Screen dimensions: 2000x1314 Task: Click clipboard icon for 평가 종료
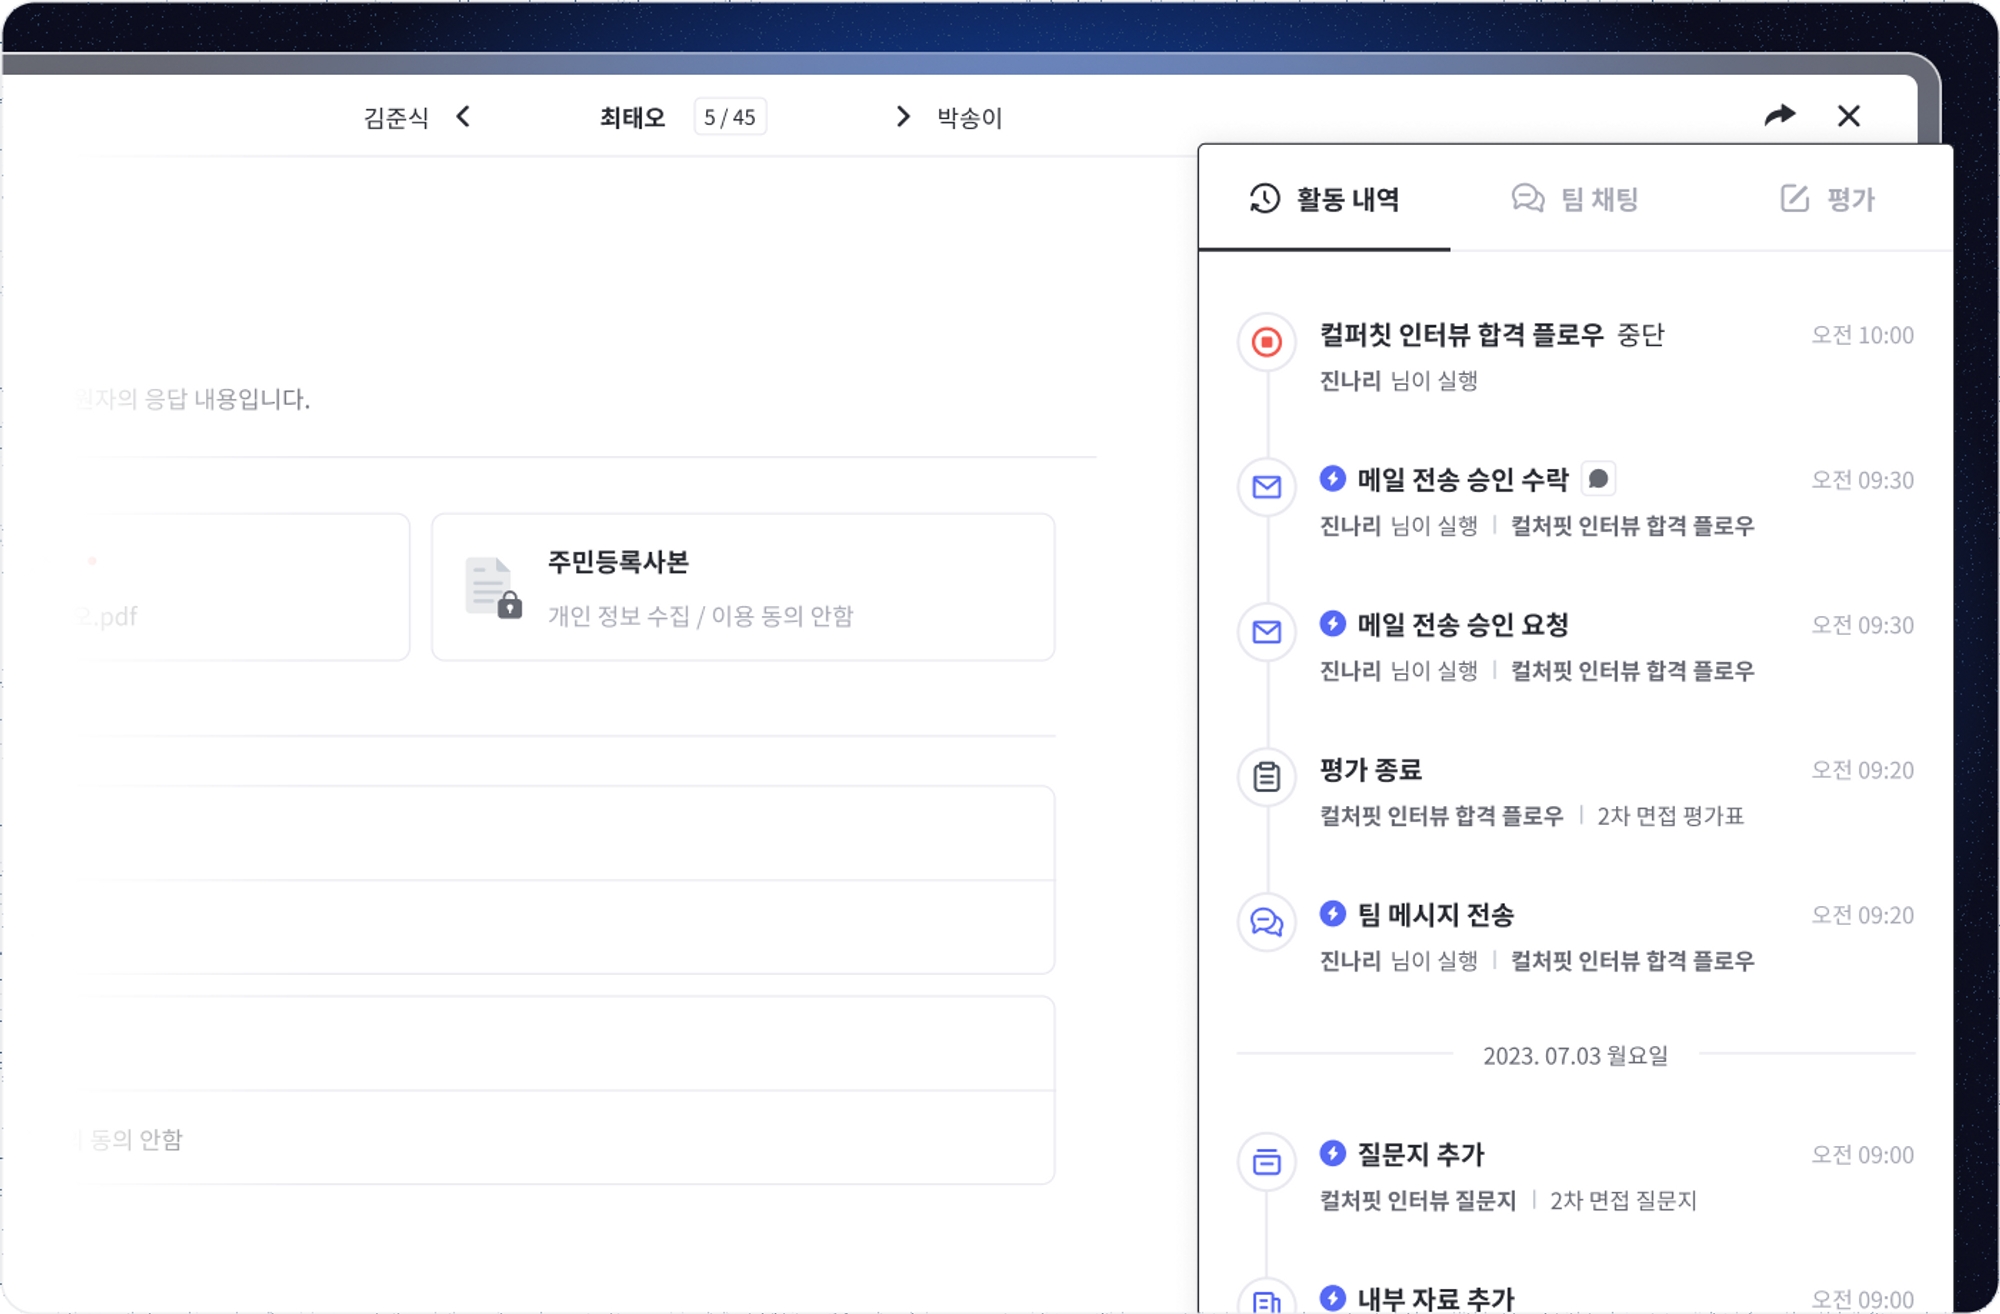tap(1266, 777)
